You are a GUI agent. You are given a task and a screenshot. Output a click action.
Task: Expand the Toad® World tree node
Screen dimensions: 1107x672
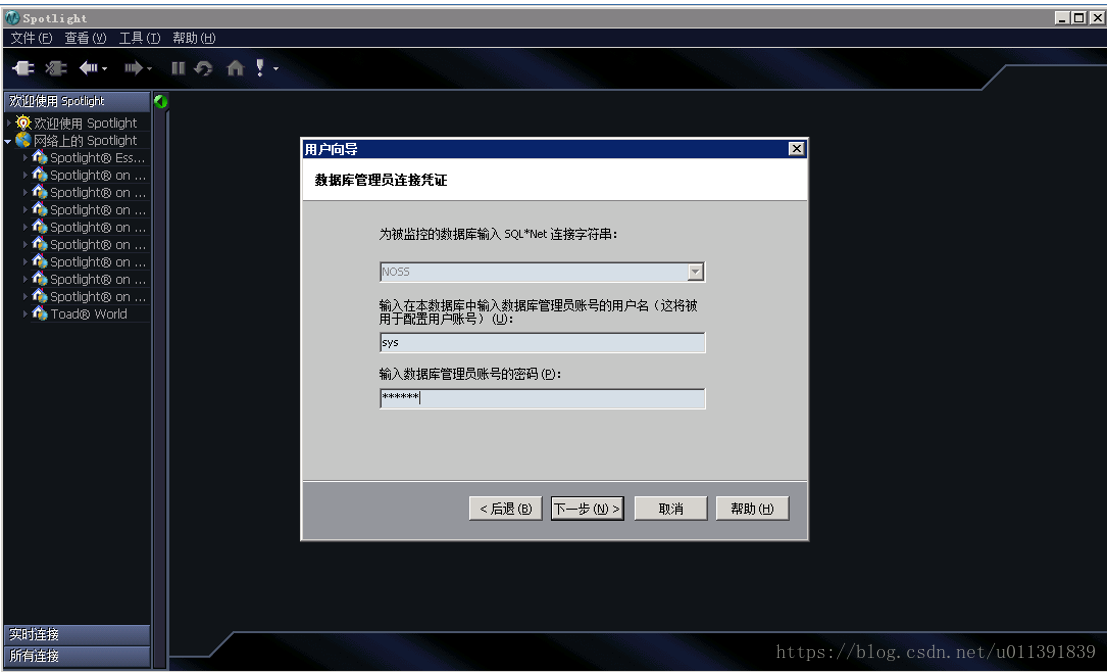(x=25, y=313)
